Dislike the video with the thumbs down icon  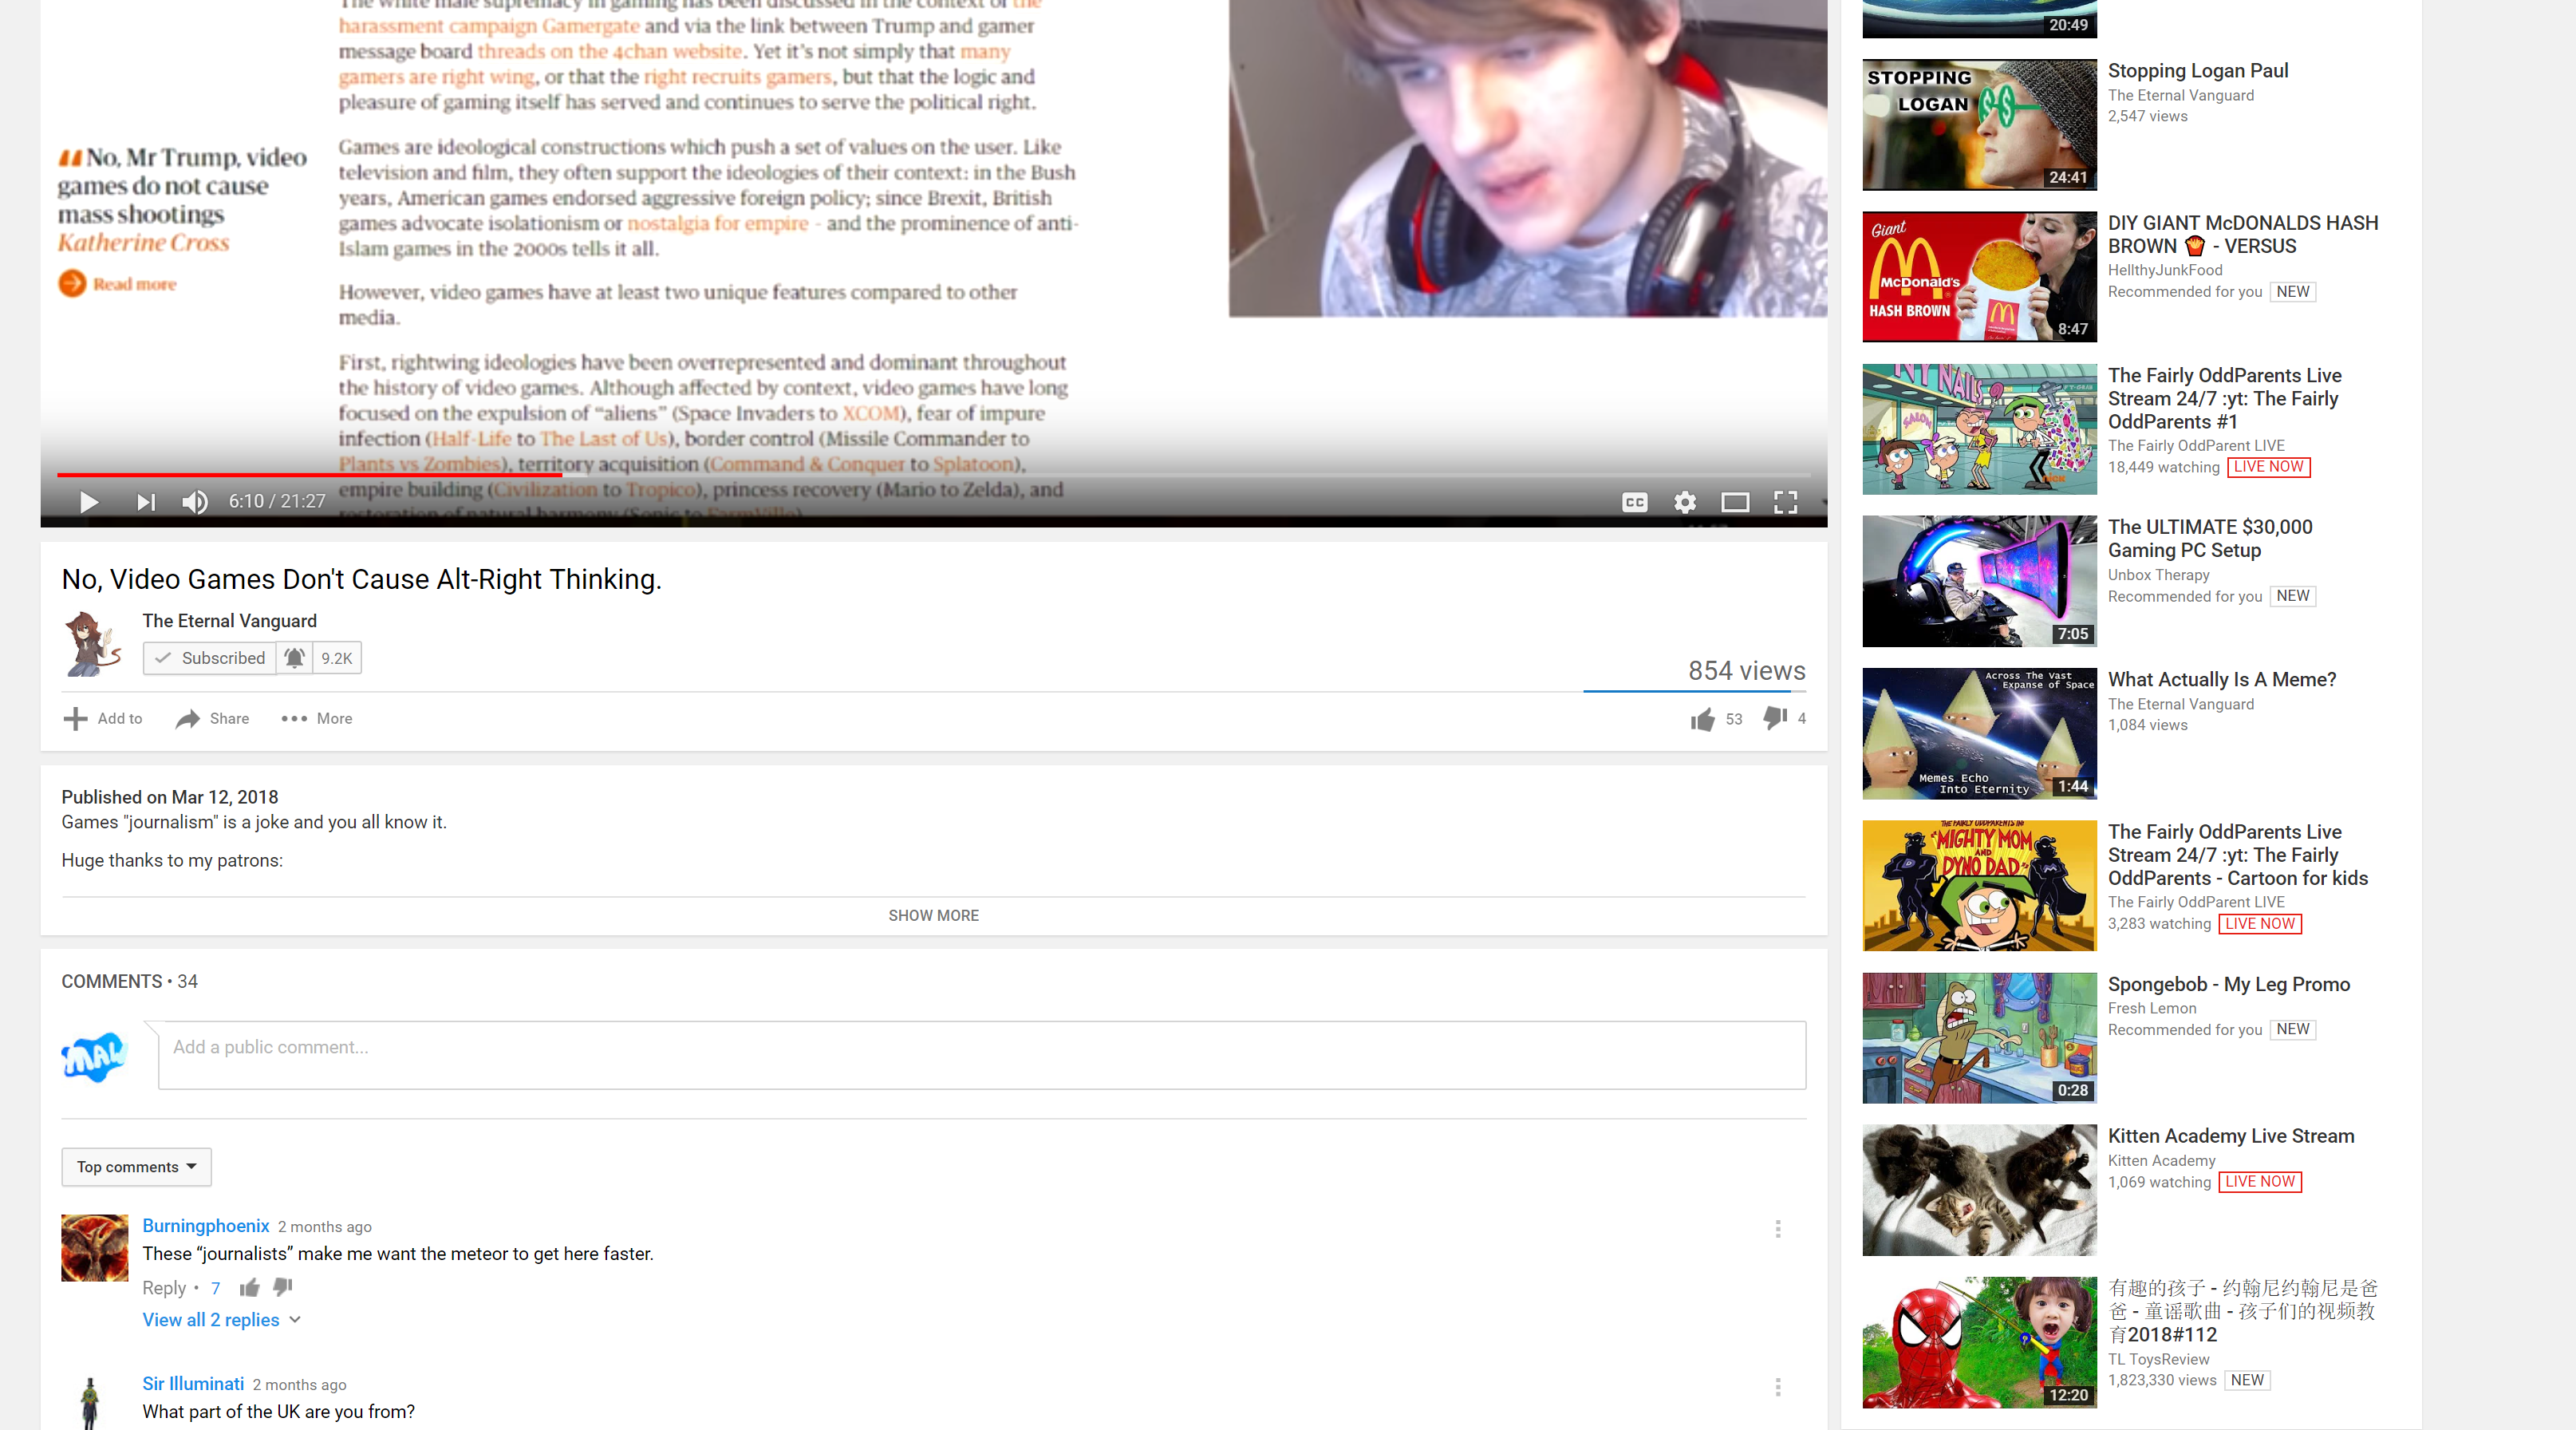(1775, 718)
